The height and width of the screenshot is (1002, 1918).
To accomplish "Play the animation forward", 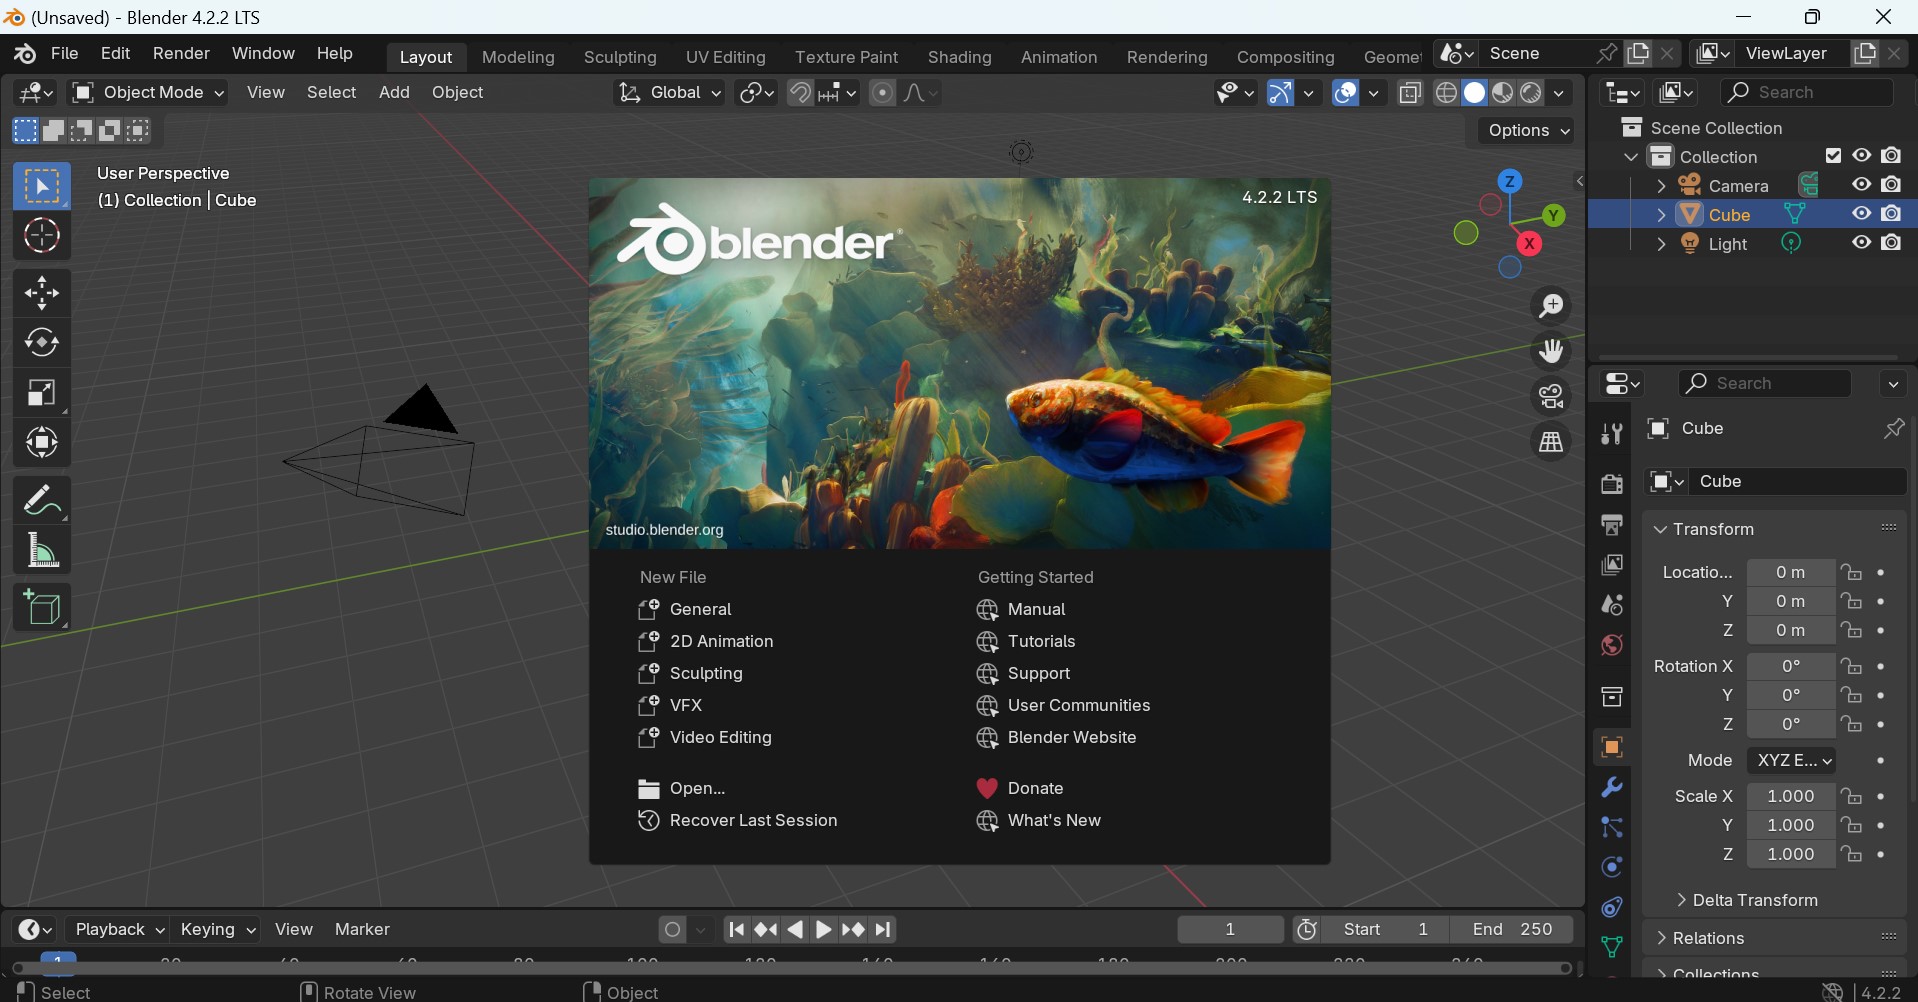I will (824, 931).
